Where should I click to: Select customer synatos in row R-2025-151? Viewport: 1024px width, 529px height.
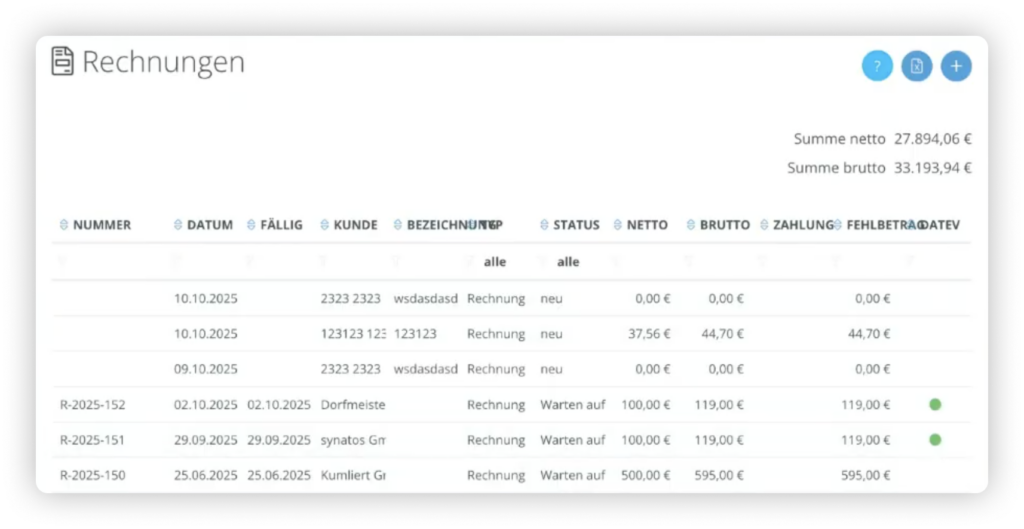pos(352,440)
